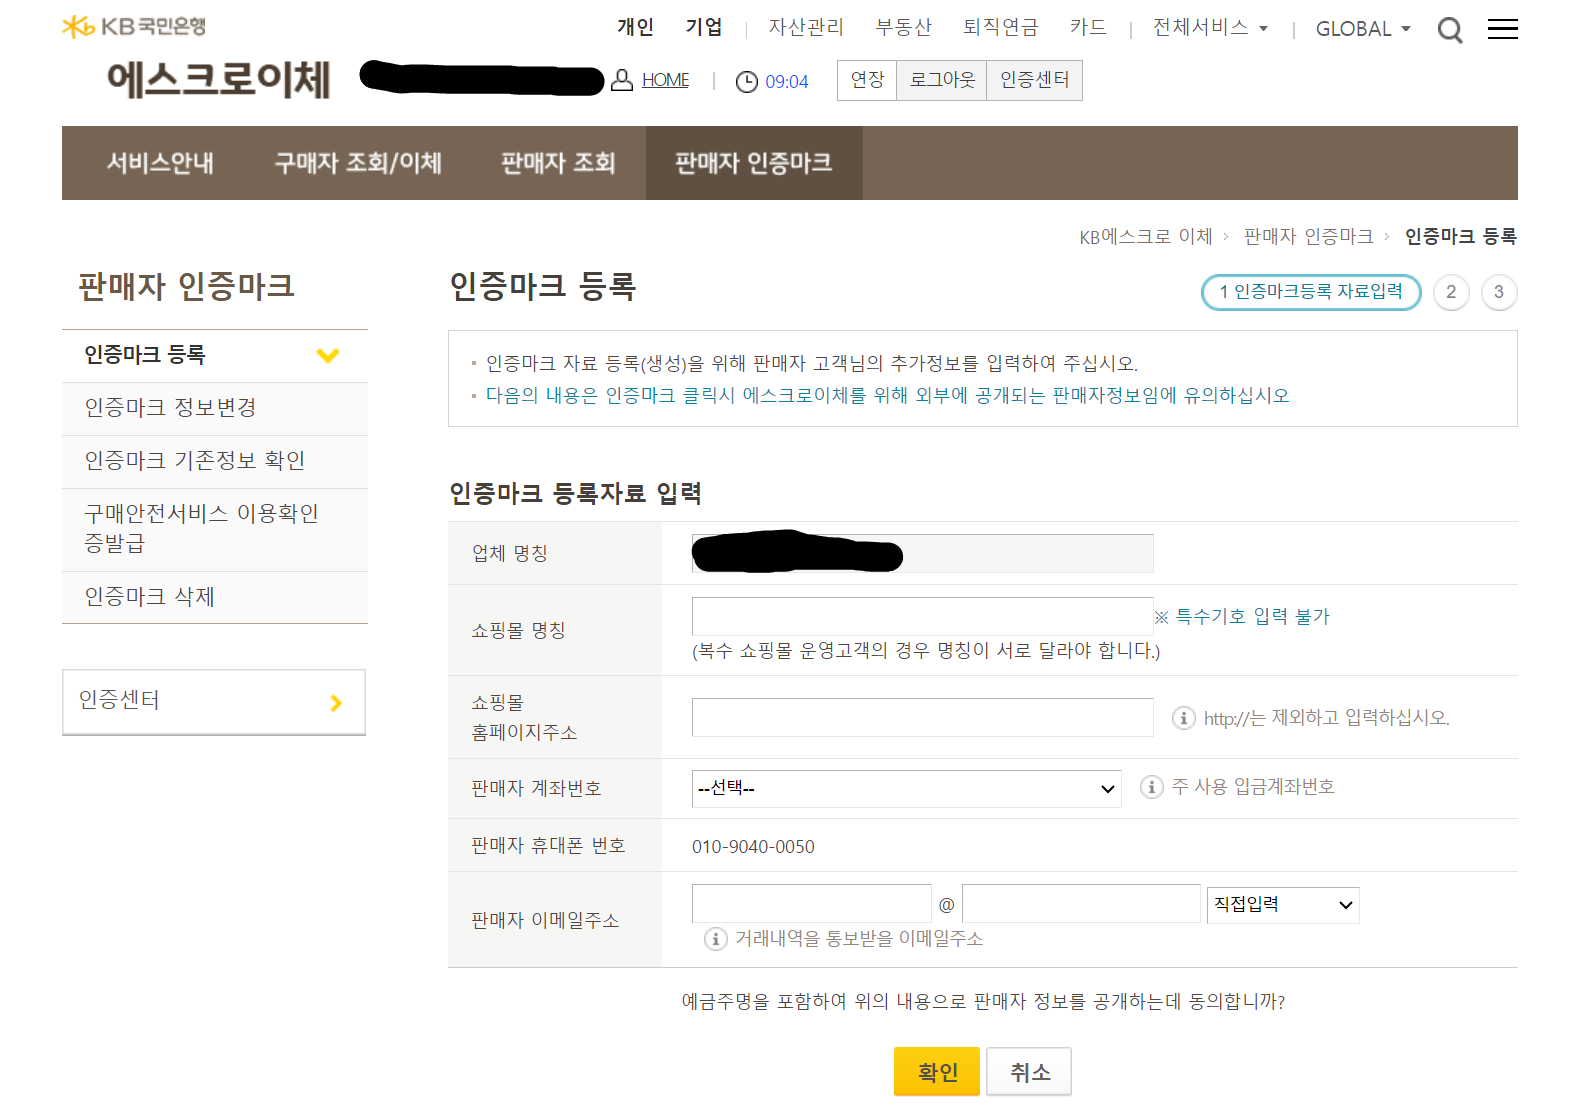Open the 인증센터 sidebar box

pyautogui.click(x=214, y=702)
